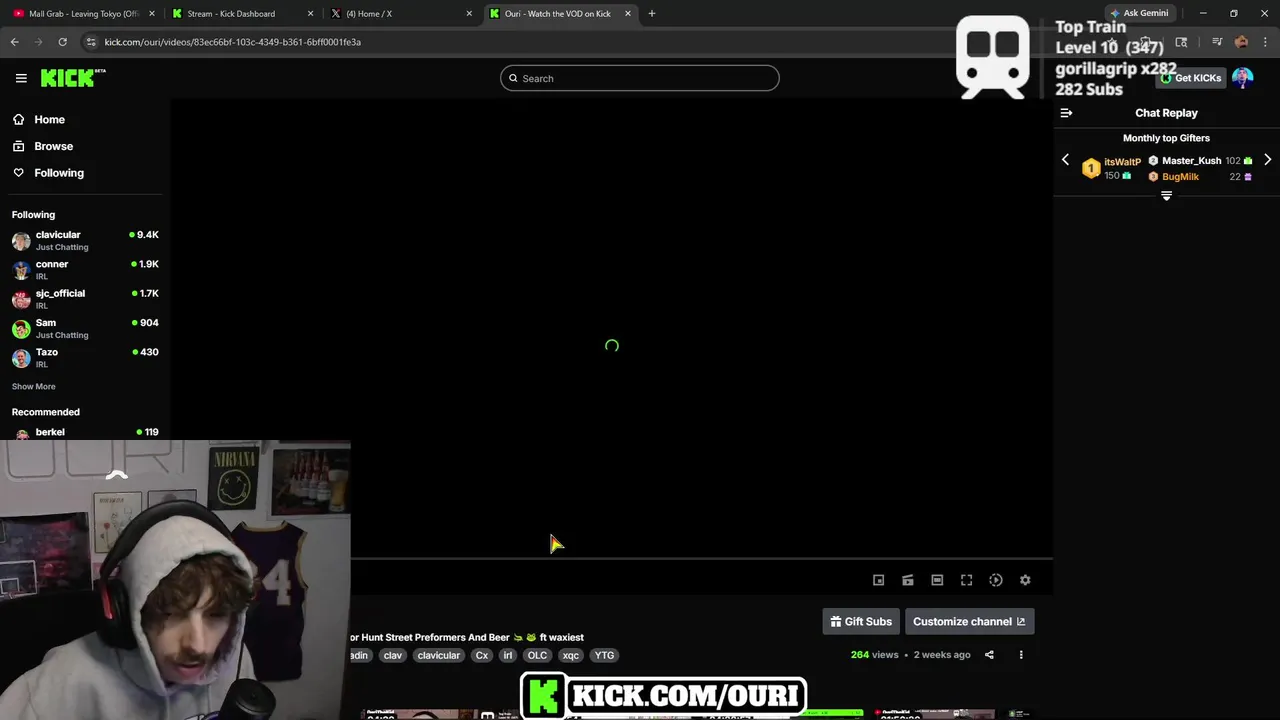Click the clip creation icon
The width and height of the screenshot is (1280, 720).
click(908, 580)
